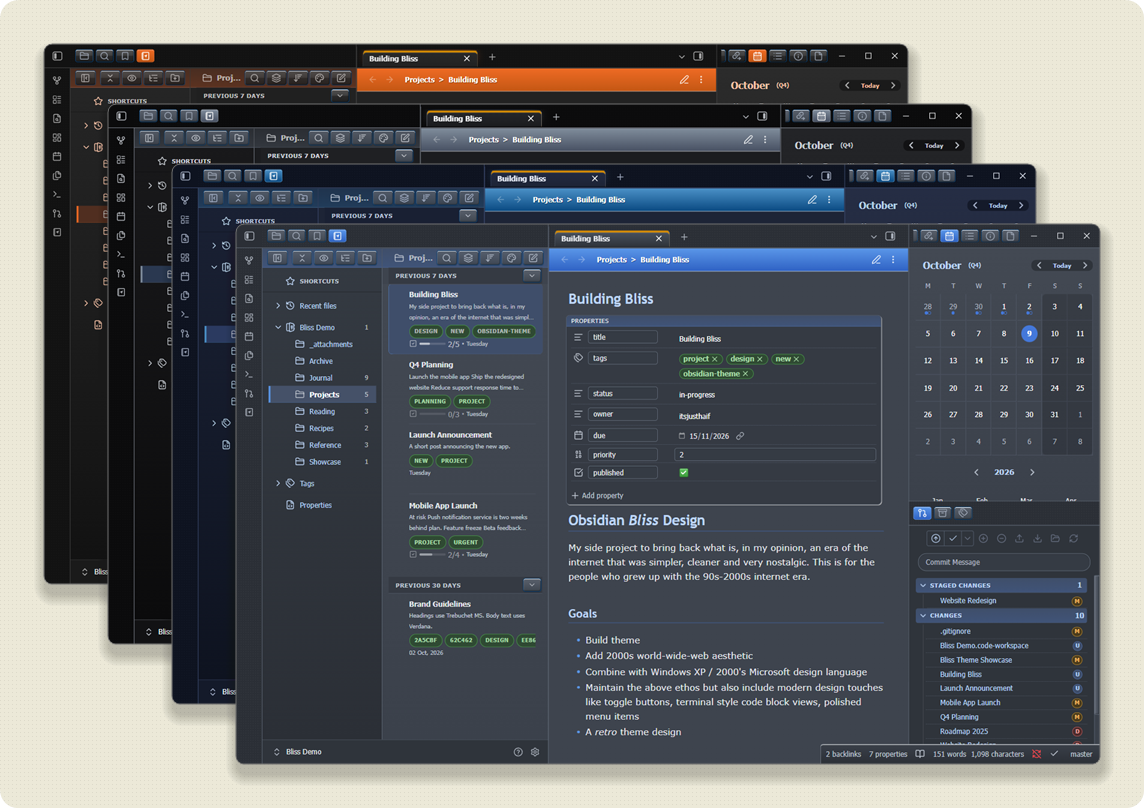Image resolution: width=1144 pixels, height=808 pixels.
Task: Expand Recent files in navigation tree
Action: pyautogui.click(x=278, y=306)
